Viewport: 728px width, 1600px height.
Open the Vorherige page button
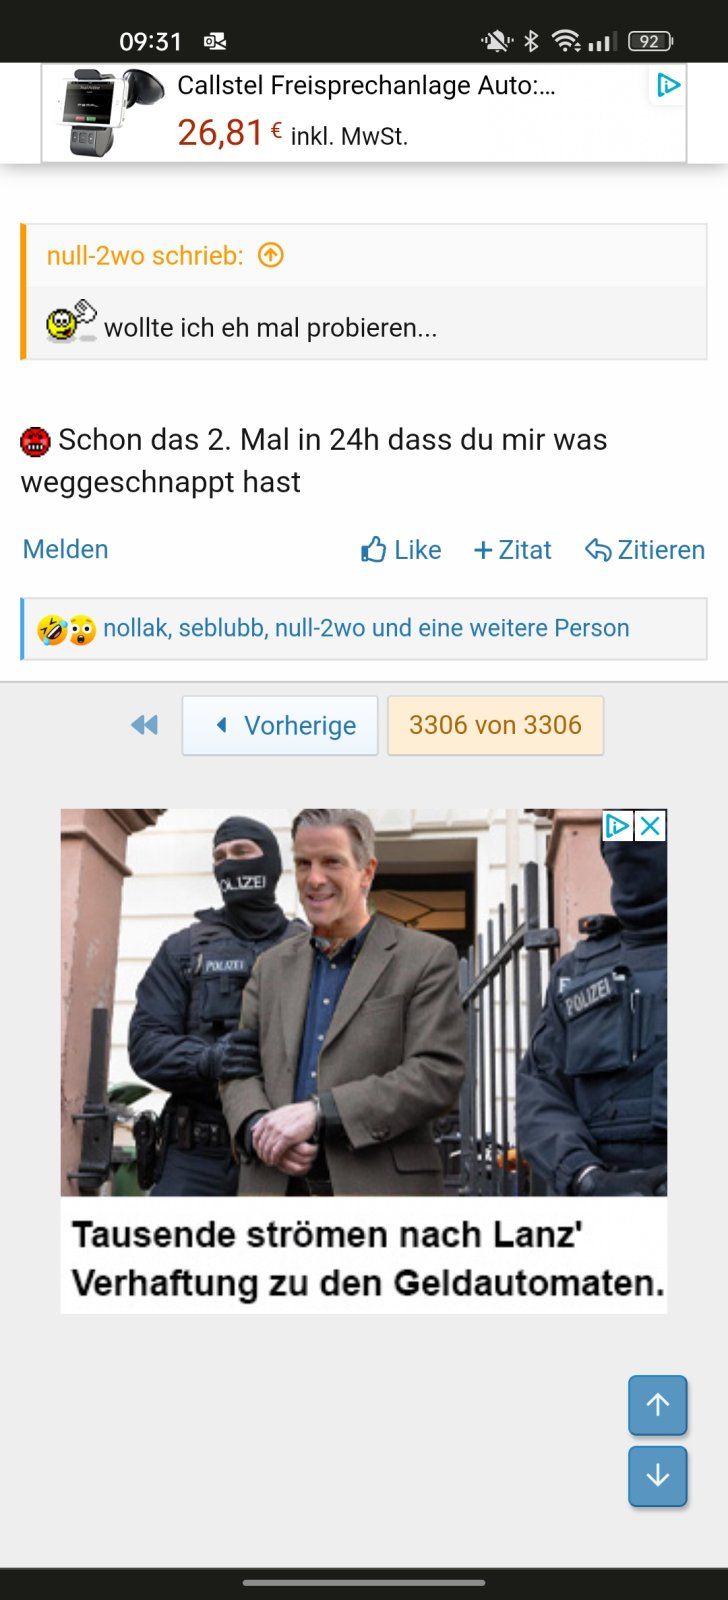coord(280,725)
